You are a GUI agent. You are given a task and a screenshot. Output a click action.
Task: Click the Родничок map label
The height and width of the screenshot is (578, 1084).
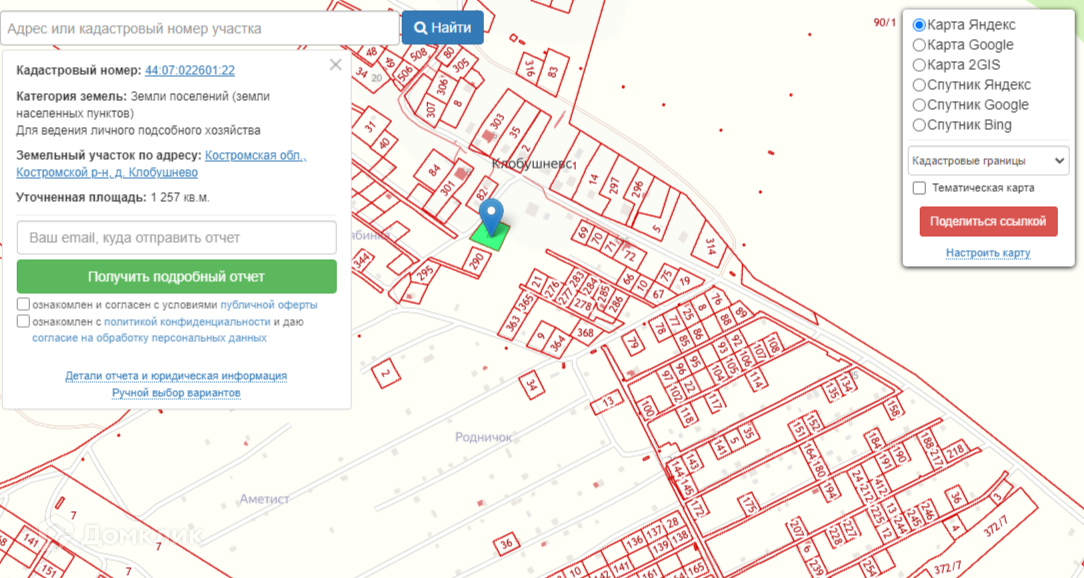click(484, 437)
